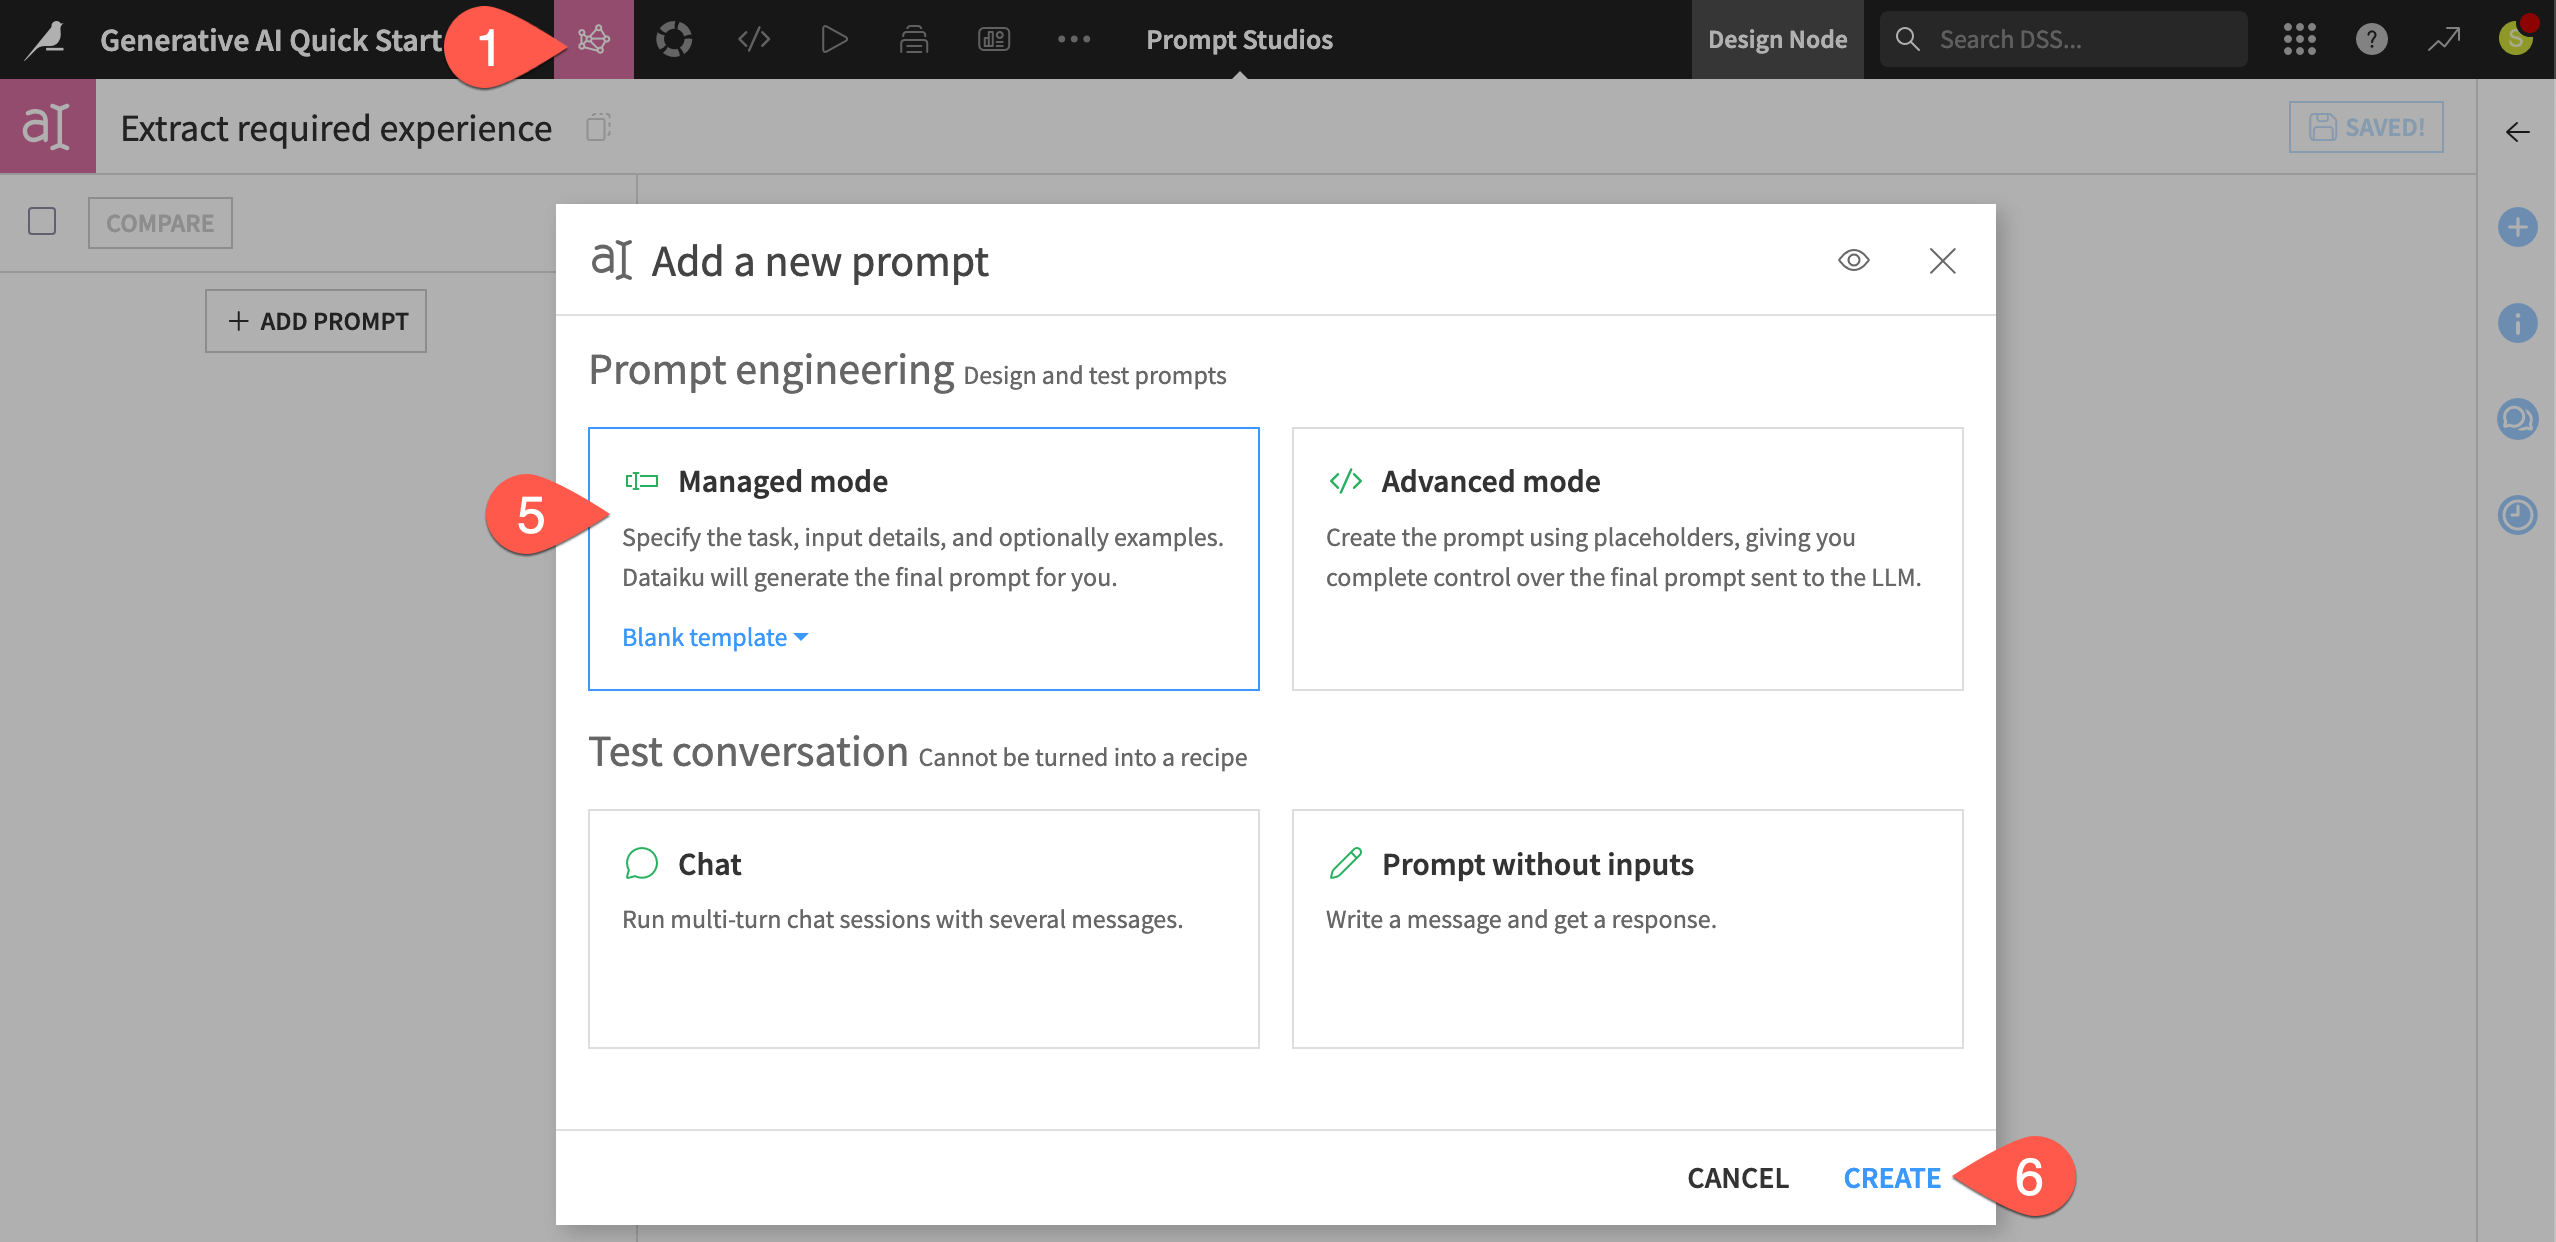Click inside the Search DSS field
The height and width of the screenshot is (1242, 2556).
click(x=2060, y=38)
